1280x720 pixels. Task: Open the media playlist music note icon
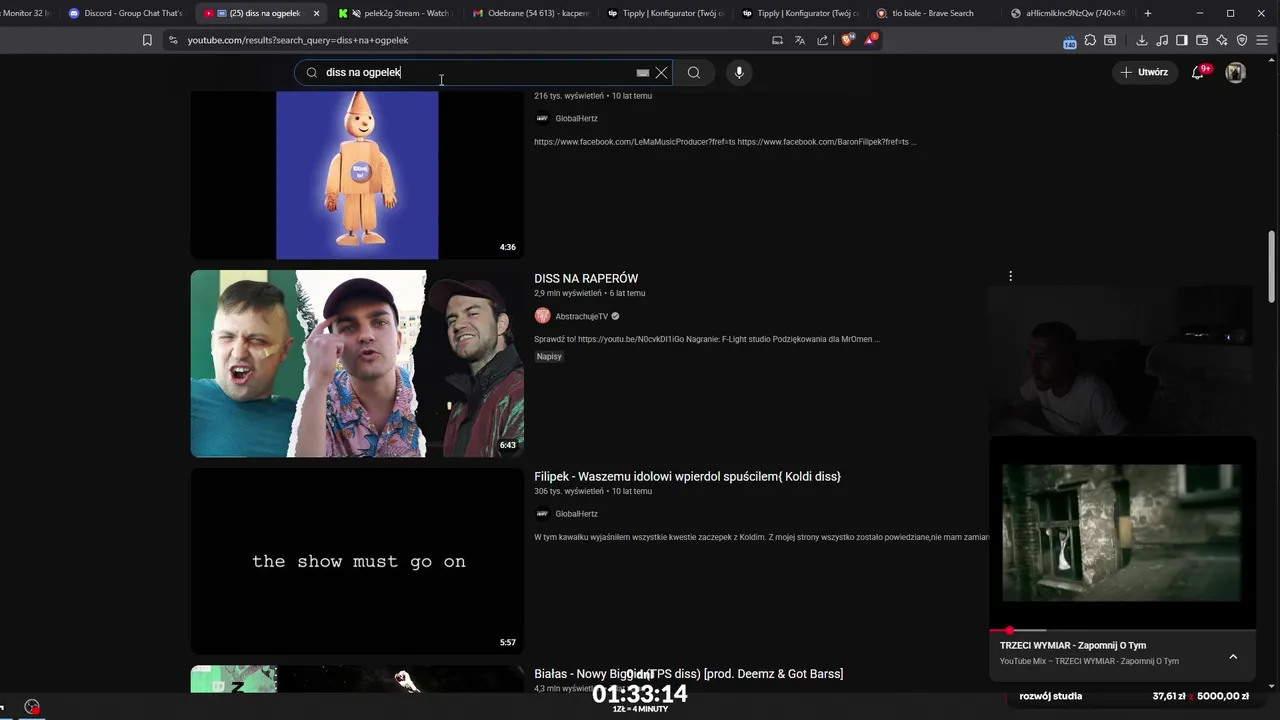pyautogui.click(x=1162, y=40)
